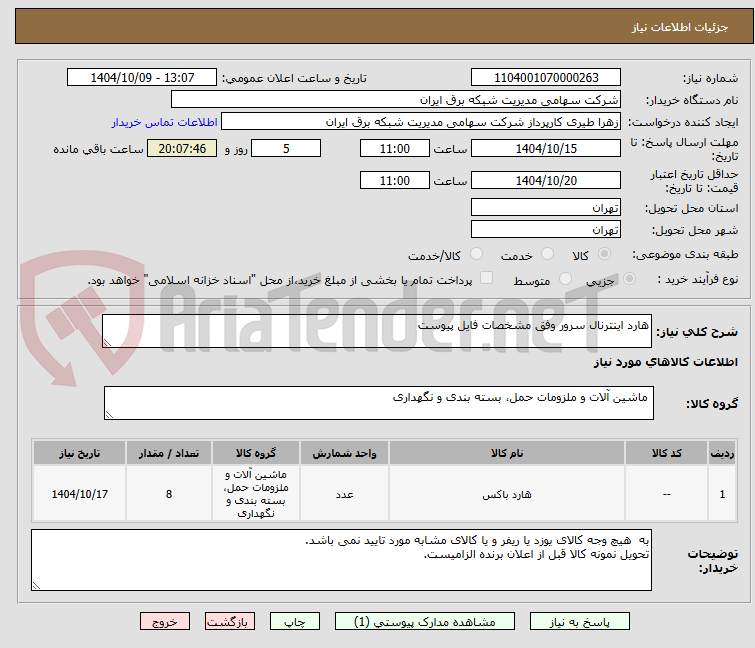The height and width of the screenshot is (648, 755).
Task: Click the هارد باکس item name cell
Action: coord(507,494)
